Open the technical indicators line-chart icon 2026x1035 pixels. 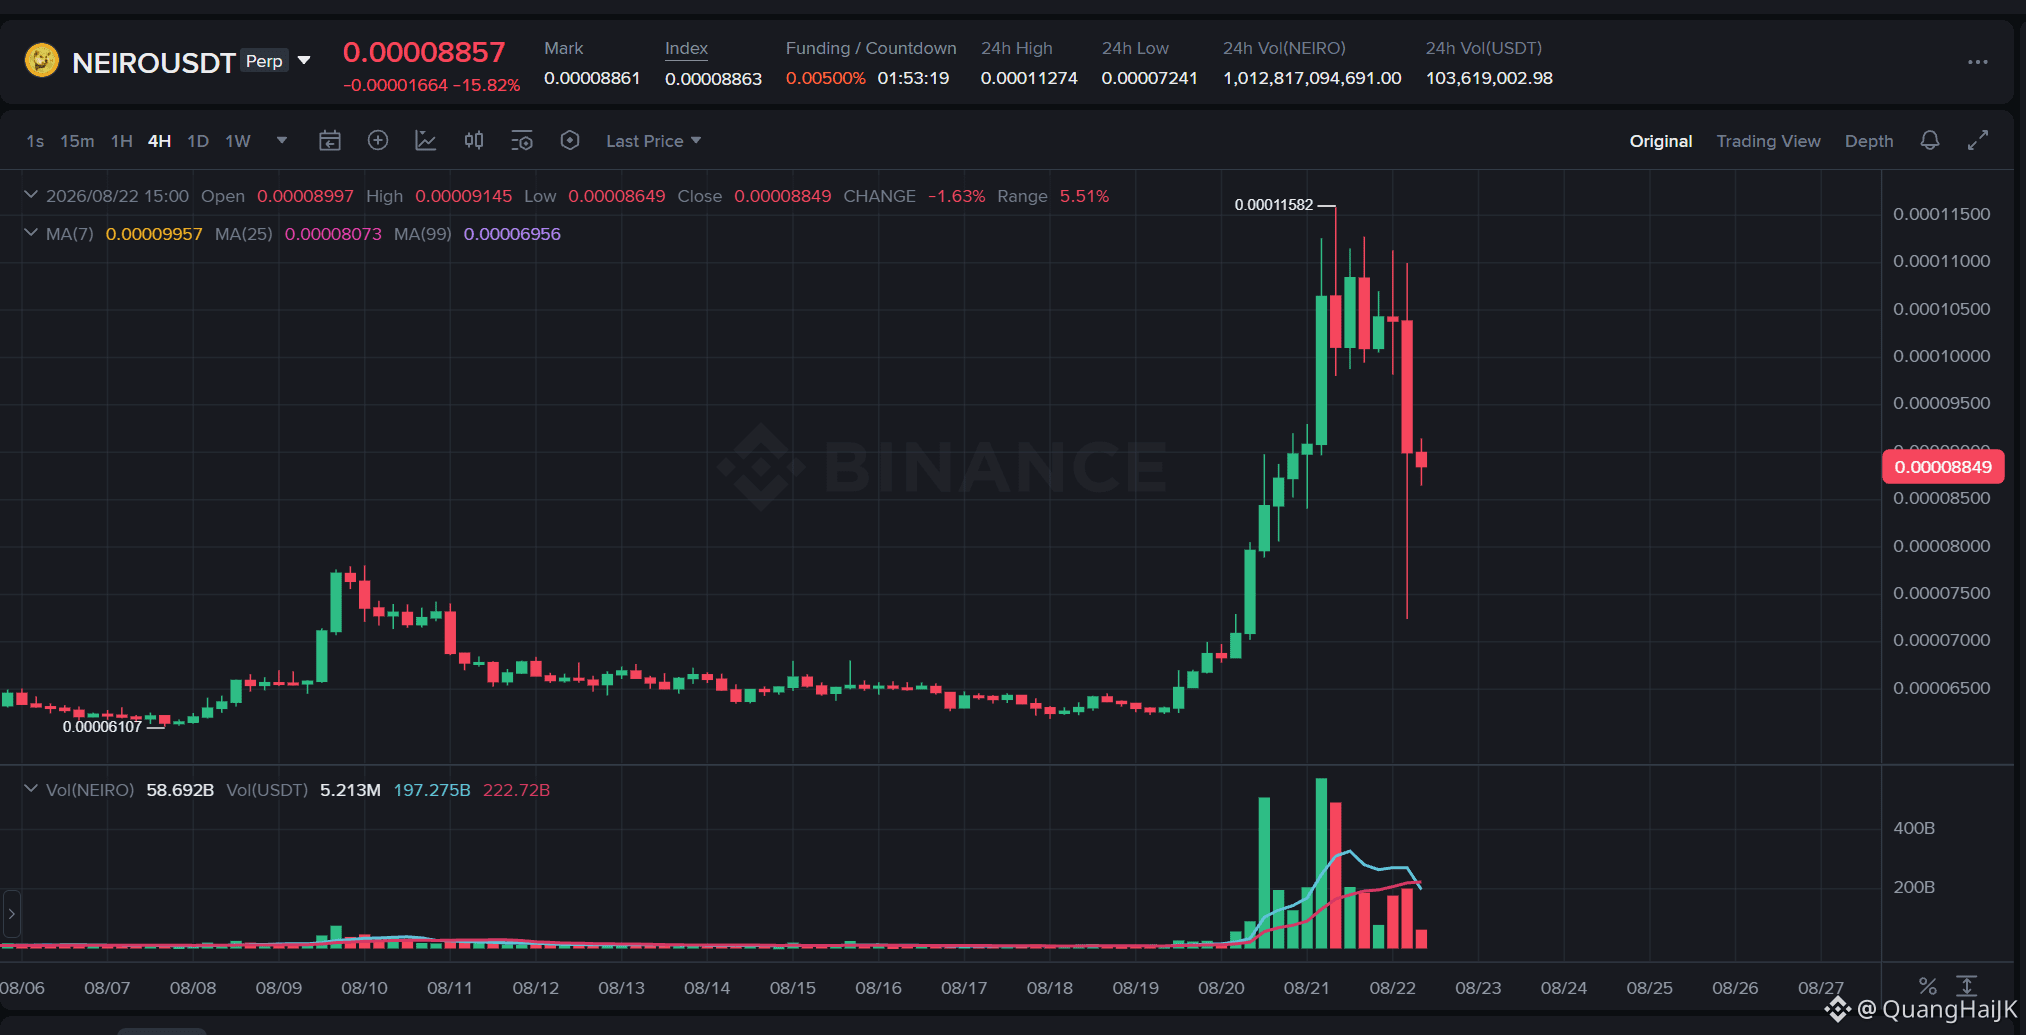tap(426, 141)
